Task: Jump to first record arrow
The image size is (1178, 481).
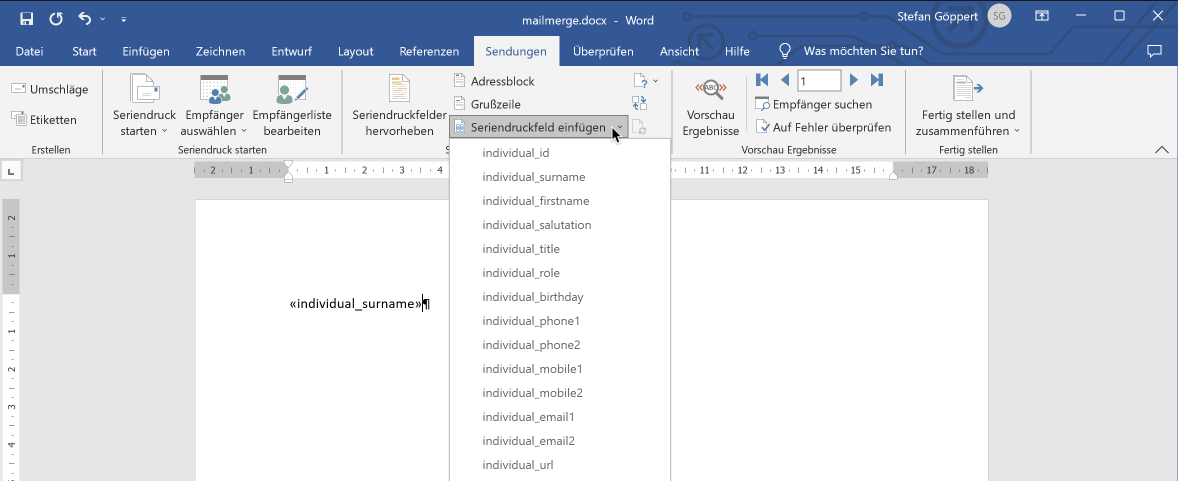Action: point(762,80)
